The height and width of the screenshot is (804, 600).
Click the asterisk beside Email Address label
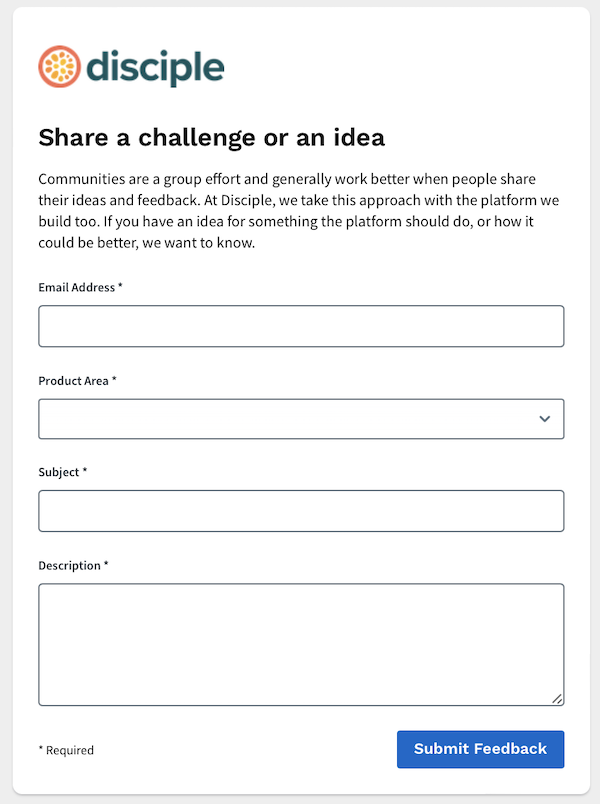click(120, 286)
